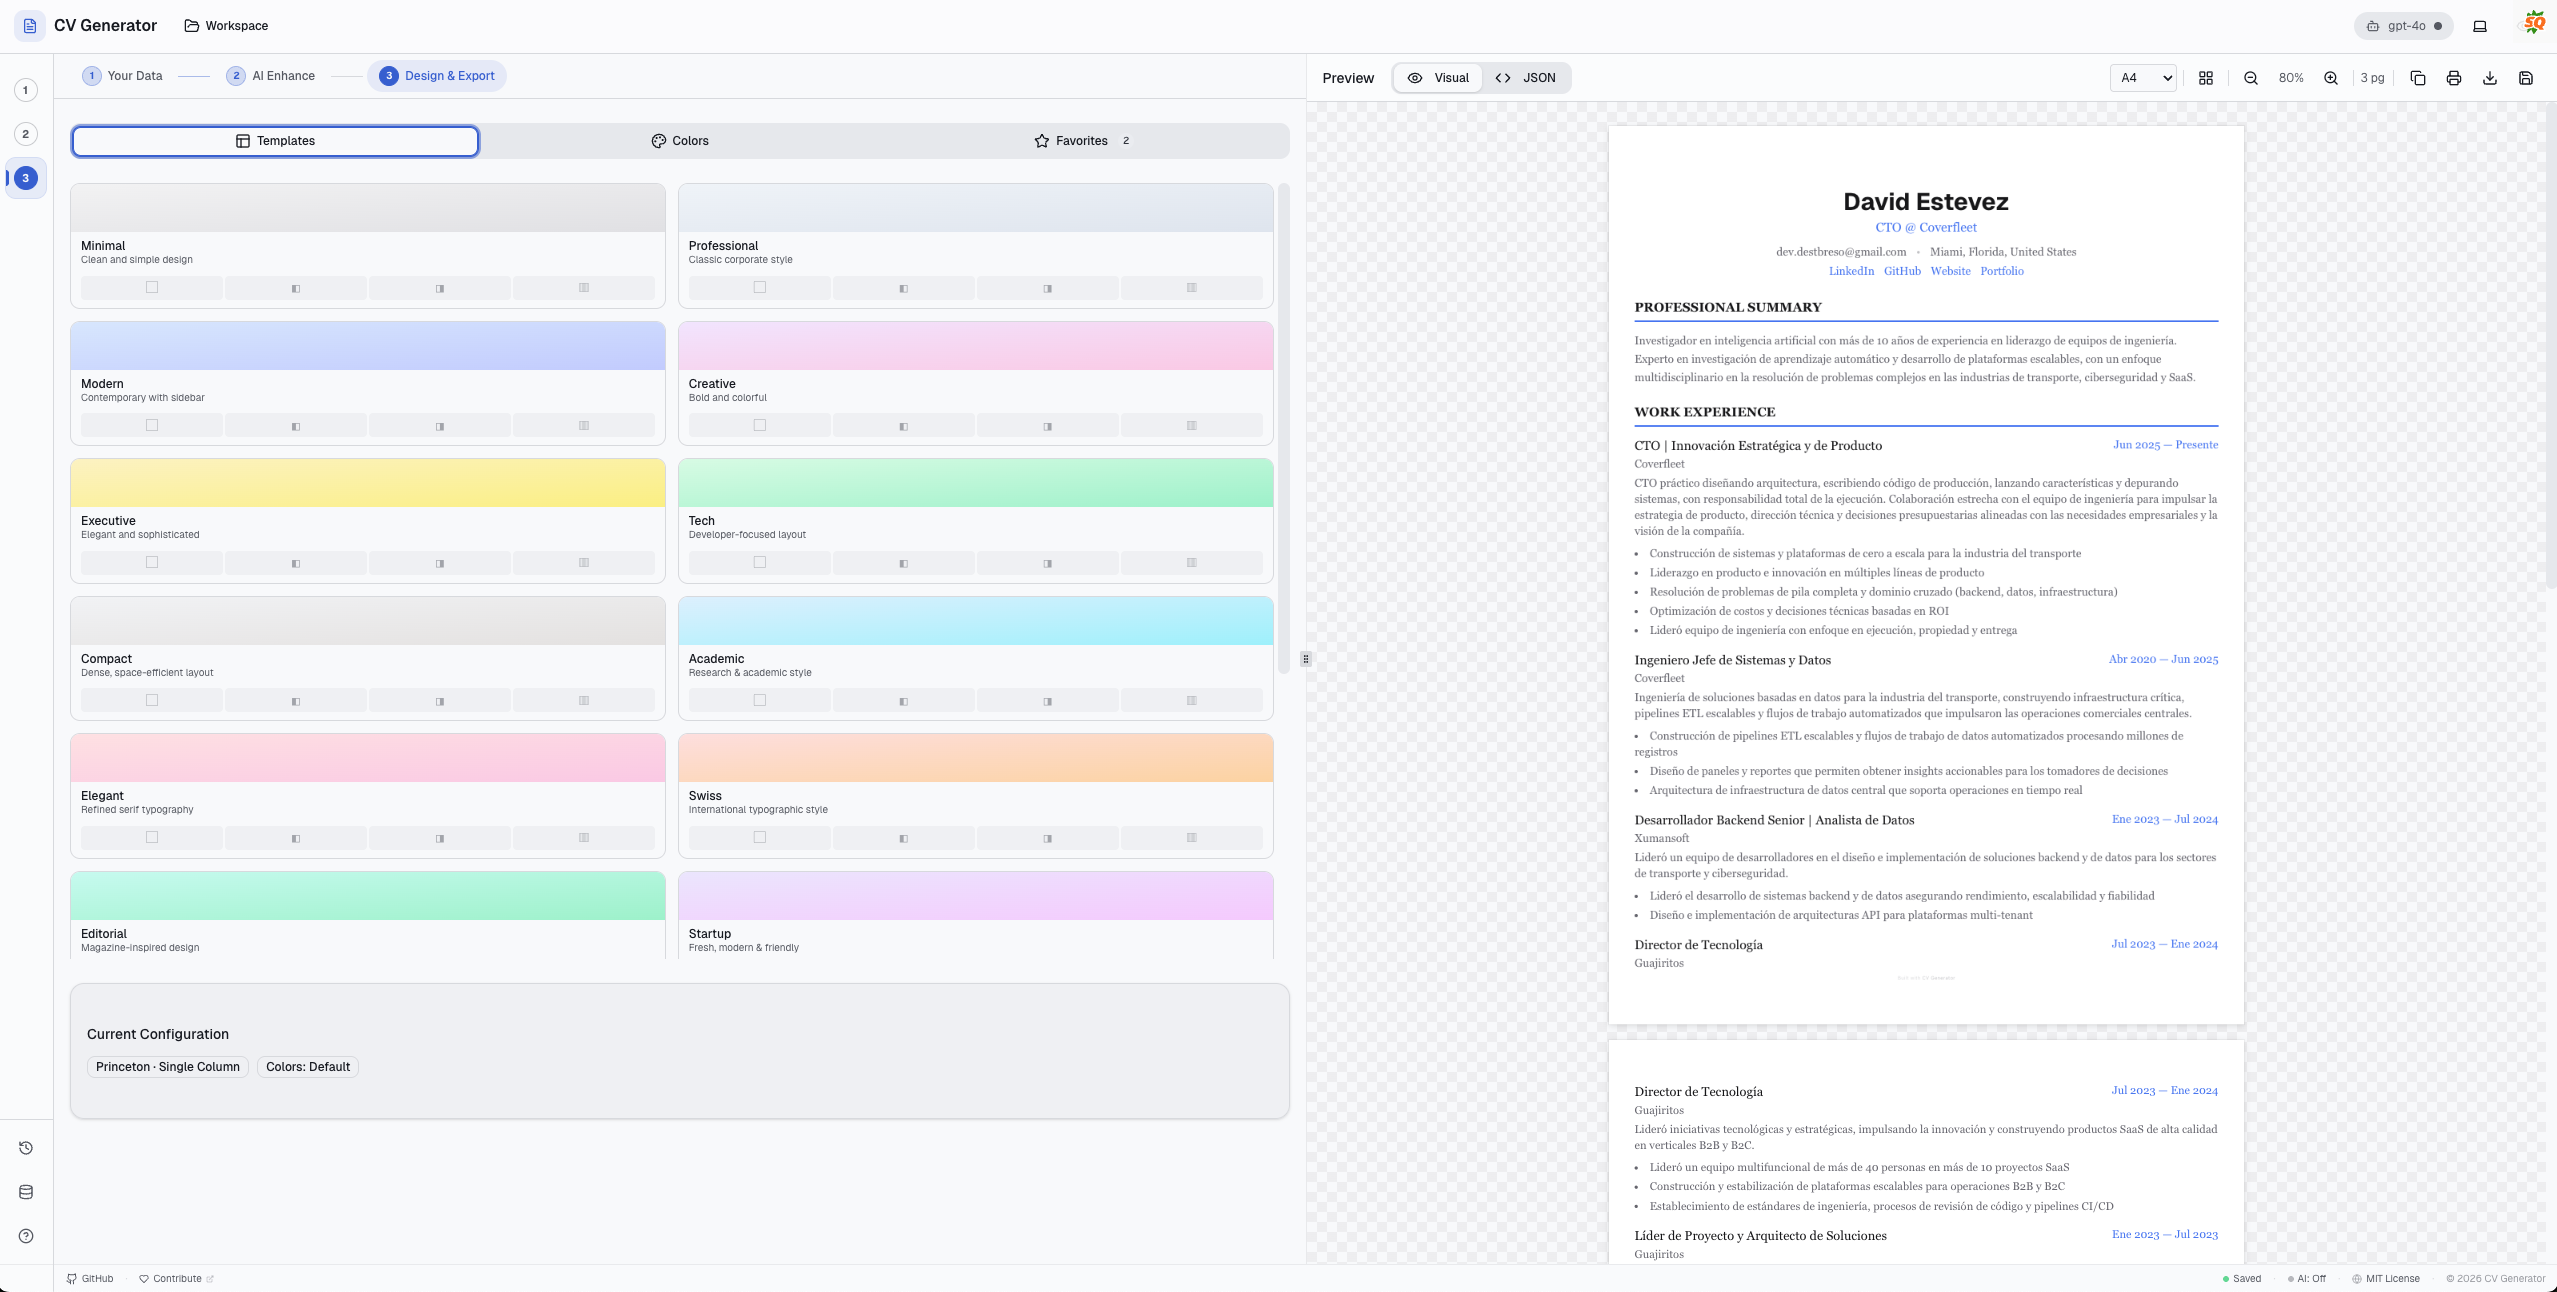Switch to the Colors tab
The height and width of the screenshot is (1292, 2557).
(x=680, y=140)
